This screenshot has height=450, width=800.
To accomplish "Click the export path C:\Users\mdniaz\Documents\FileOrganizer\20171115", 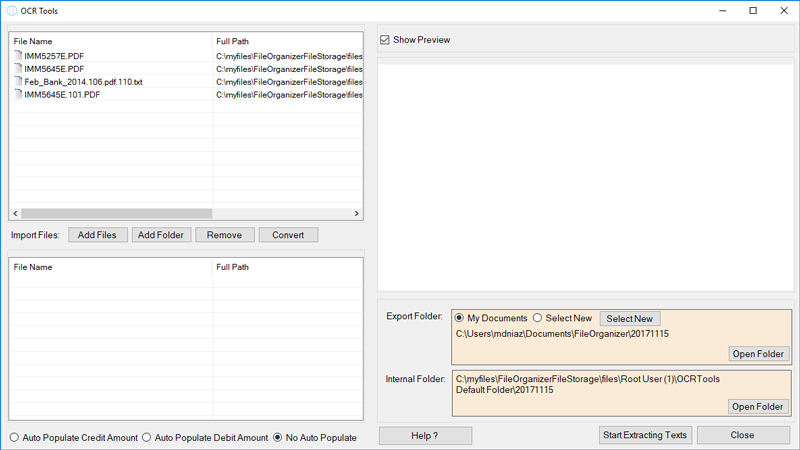I will (x=562, y=334).
